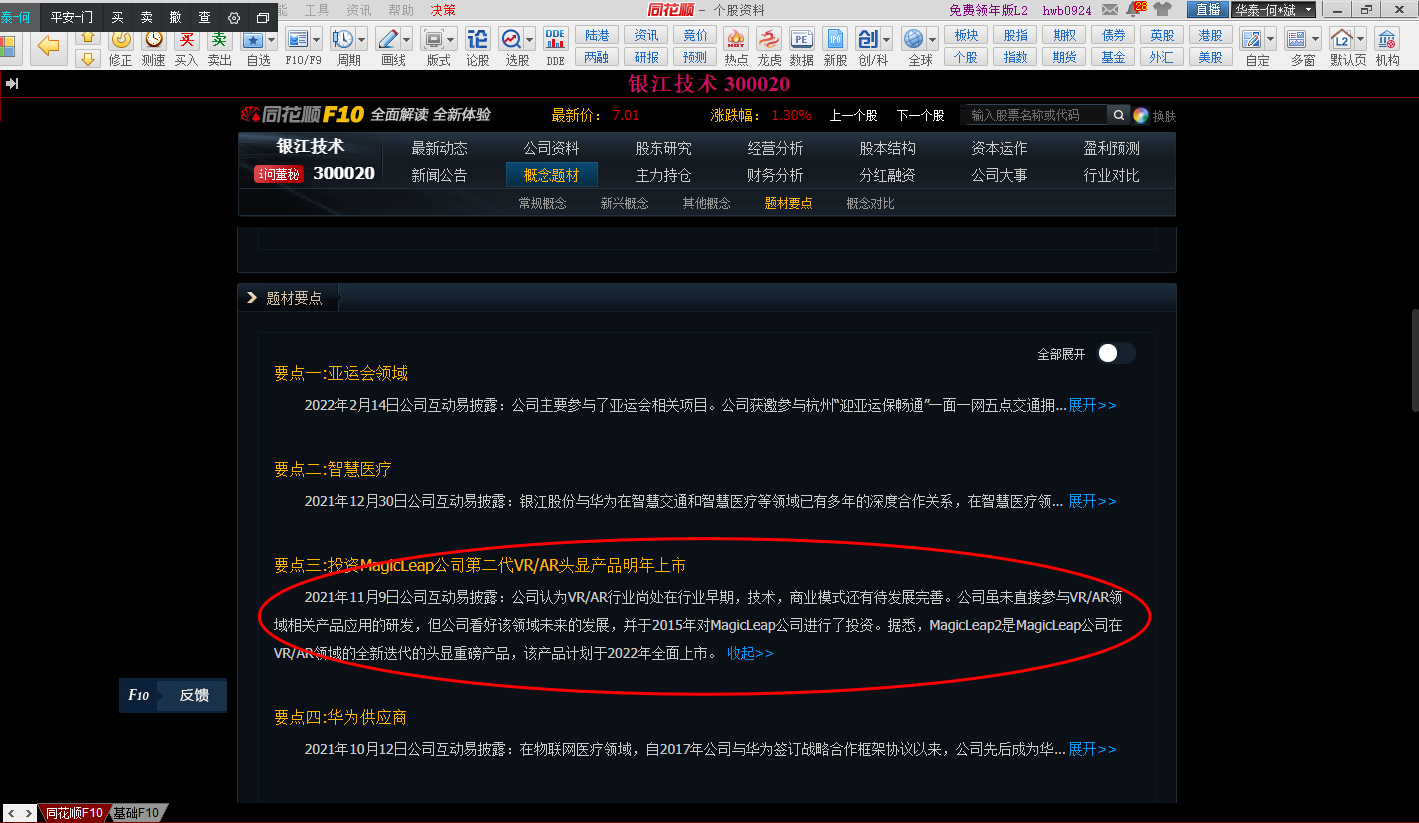The image size is (1419, 823).
Task: Click the 买入 buy icon
Action: (186, 40)
